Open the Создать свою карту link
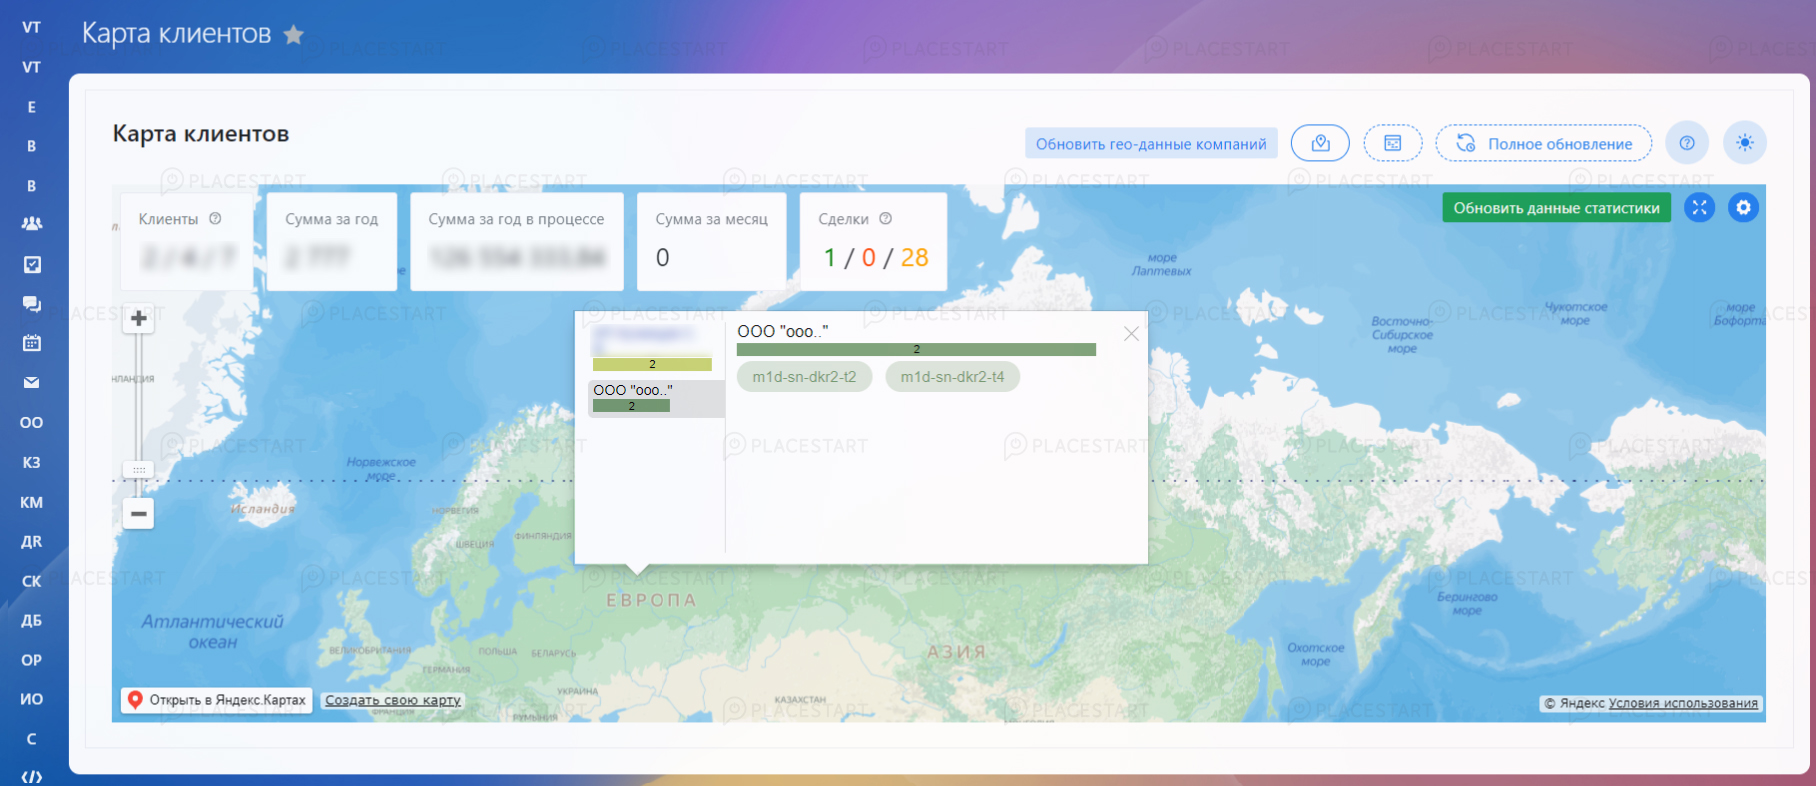This screenshot has height=786, width=1816. 392,700
